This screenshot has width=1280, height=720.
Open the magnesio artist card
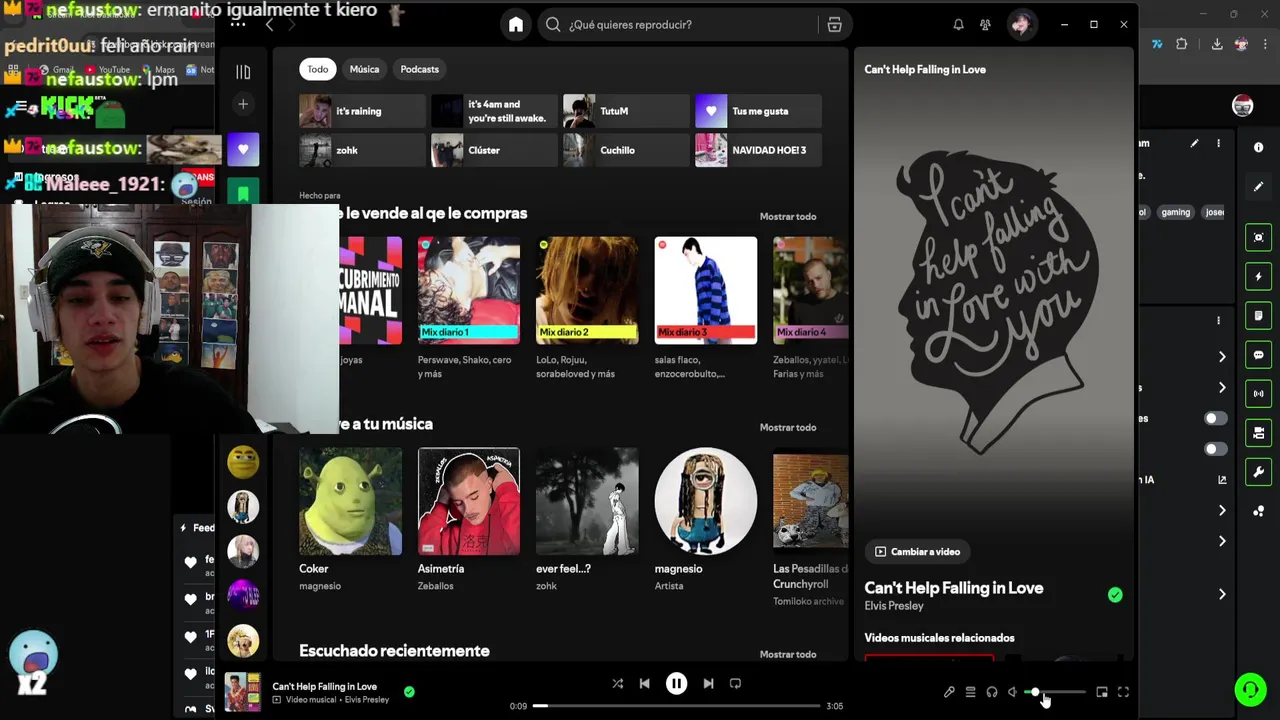coord(705,519)
